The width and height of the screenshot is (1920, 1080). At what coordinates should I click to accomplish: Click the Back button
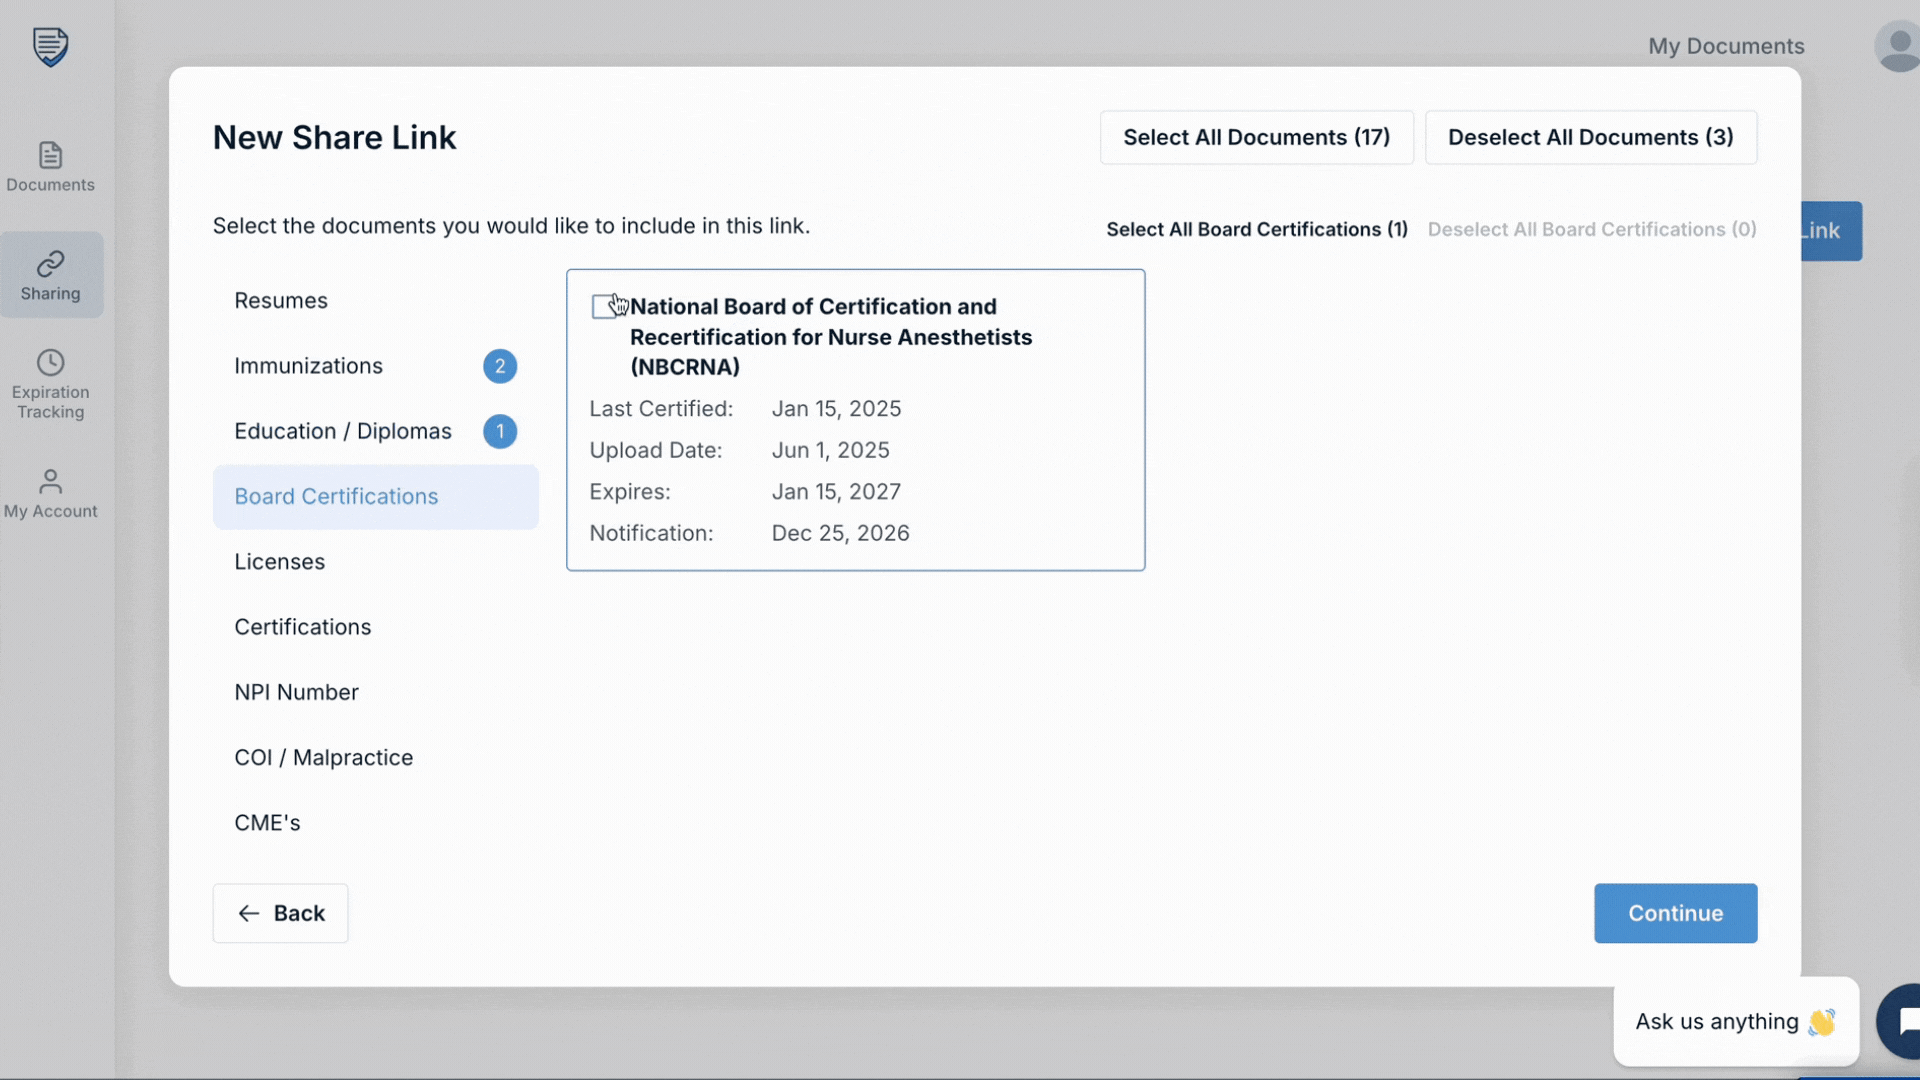281,913
